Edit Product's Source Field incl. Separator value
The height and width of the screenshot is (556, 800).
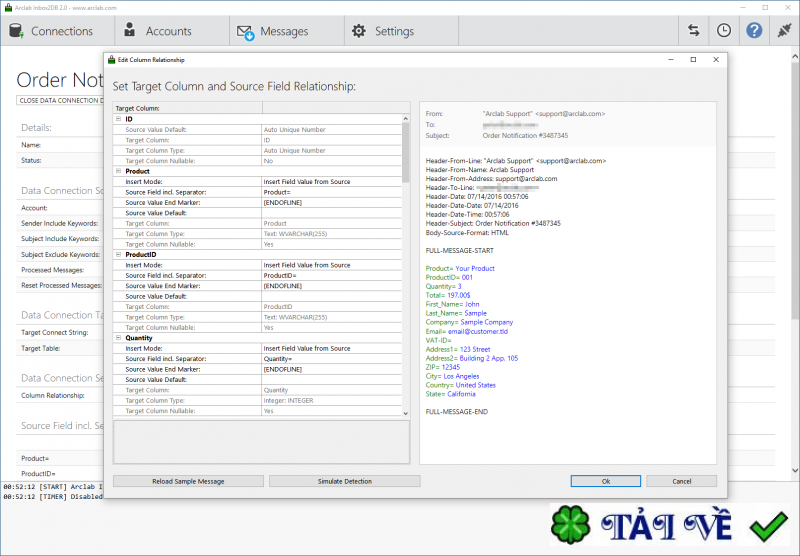(330, 192)
